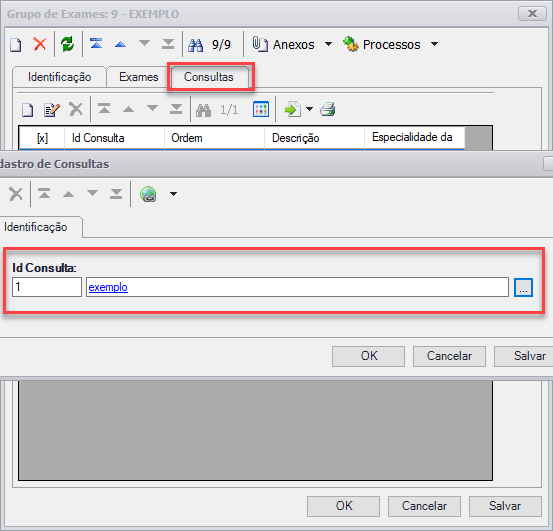
Task: Create new record in Grupo de Exames toolbar
Action: (16, 45)
